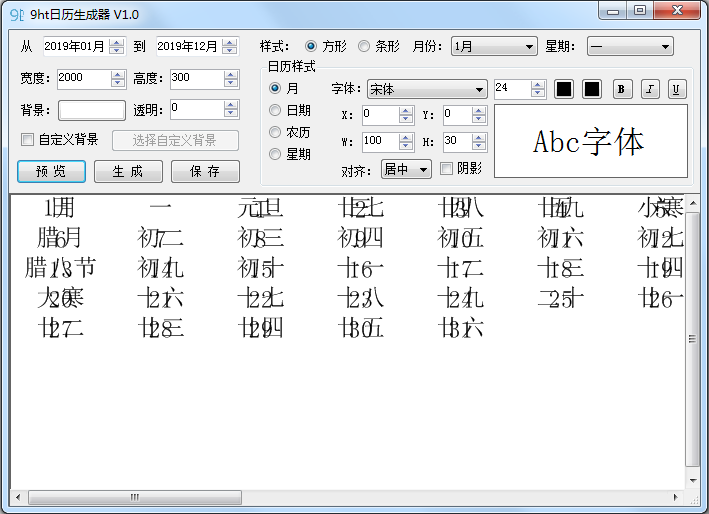This screenshot has width=709, height=514.
Task: Open the 星期 dropdown list
Action: (630, 46)
